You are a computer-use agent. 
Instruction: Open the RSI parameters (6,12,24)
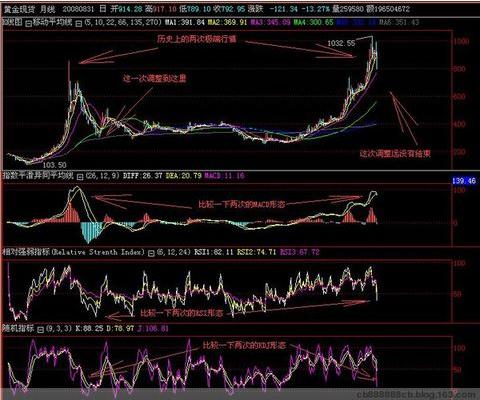pyautogui.click(x=173, y=252)
